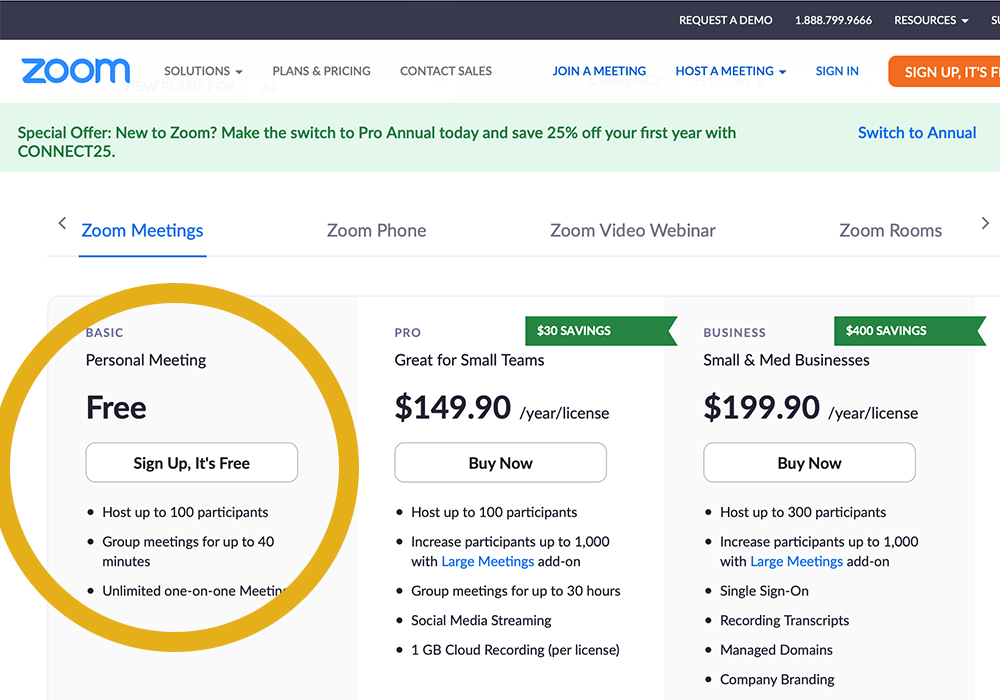Click Join a Meeting link
This screenshot has height=700, width=1000.
599,71
